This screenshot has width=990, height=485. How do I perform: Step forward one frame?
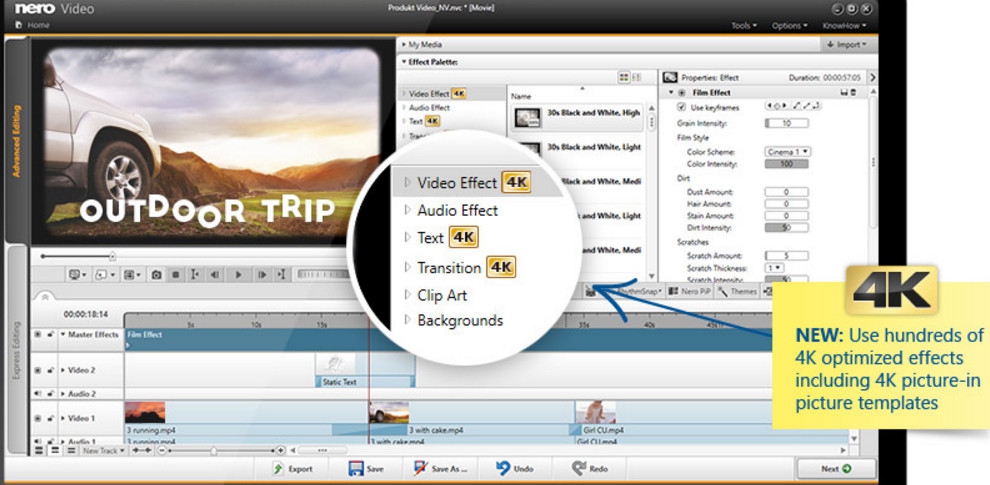[x=261, y=275]
